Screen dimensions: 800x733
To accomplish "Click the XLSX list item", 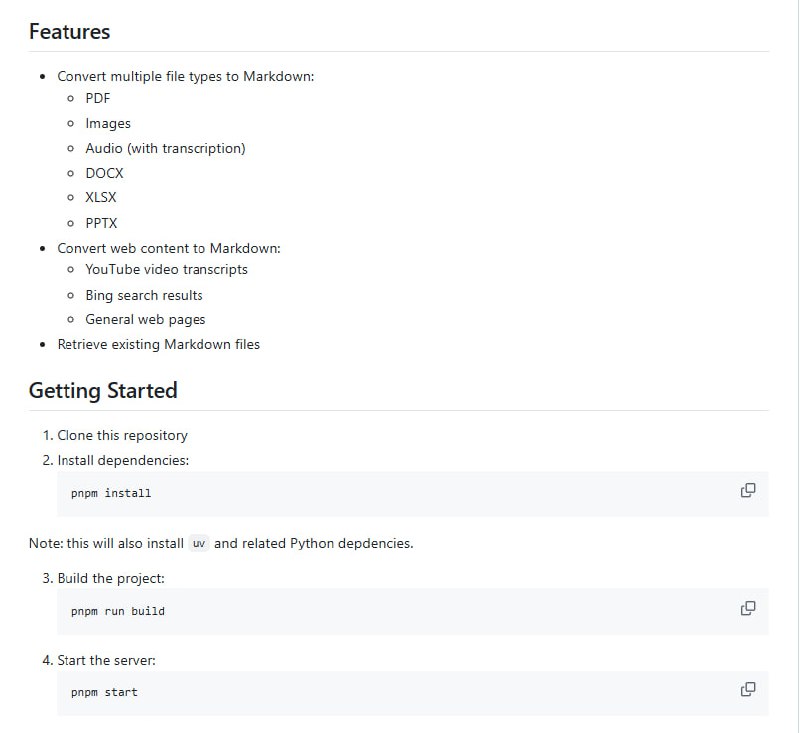I will (101, 197).
